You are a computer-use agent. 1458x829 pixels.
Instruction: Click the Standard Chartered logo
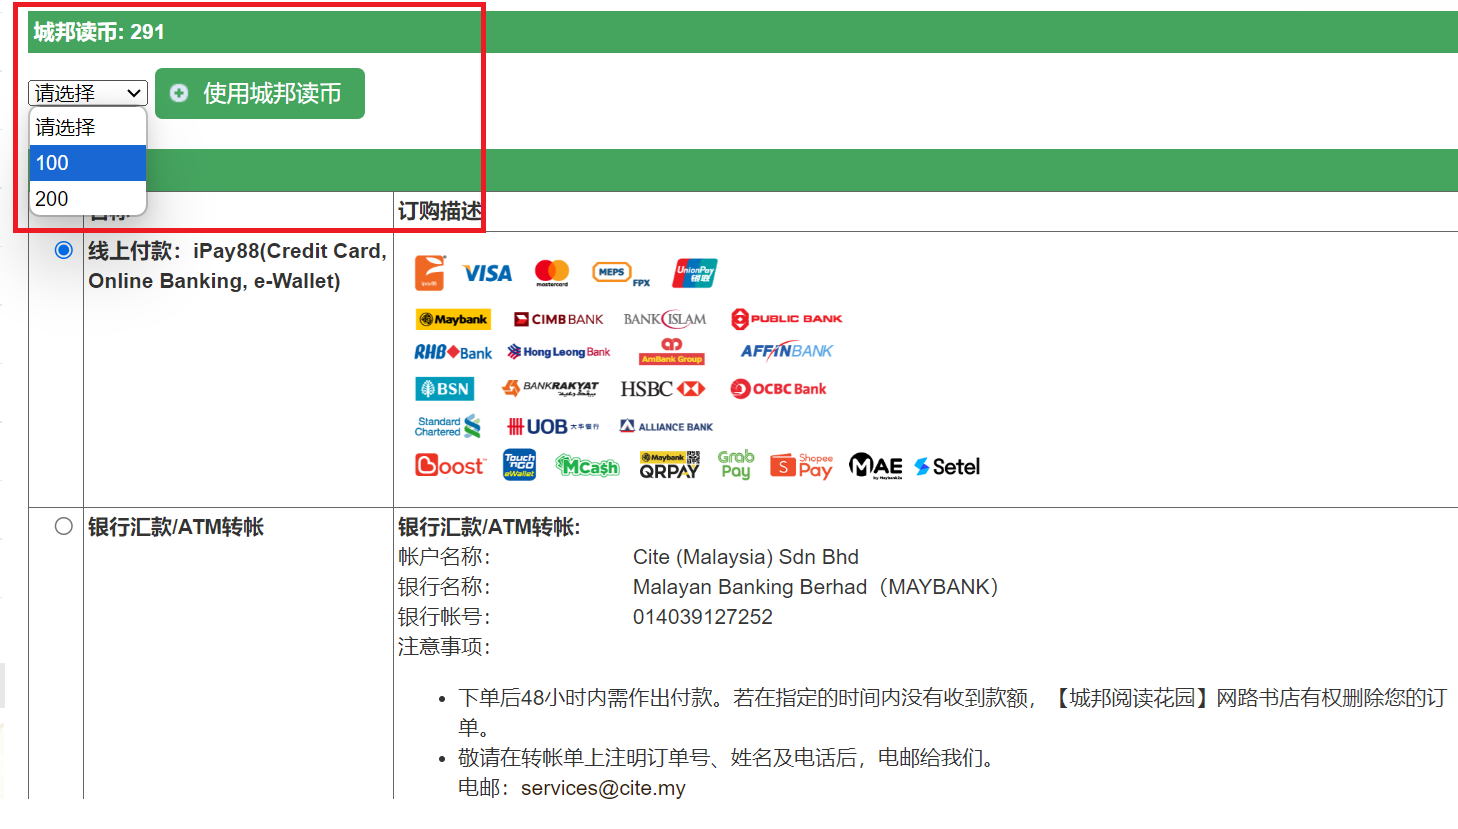(448, 427)
